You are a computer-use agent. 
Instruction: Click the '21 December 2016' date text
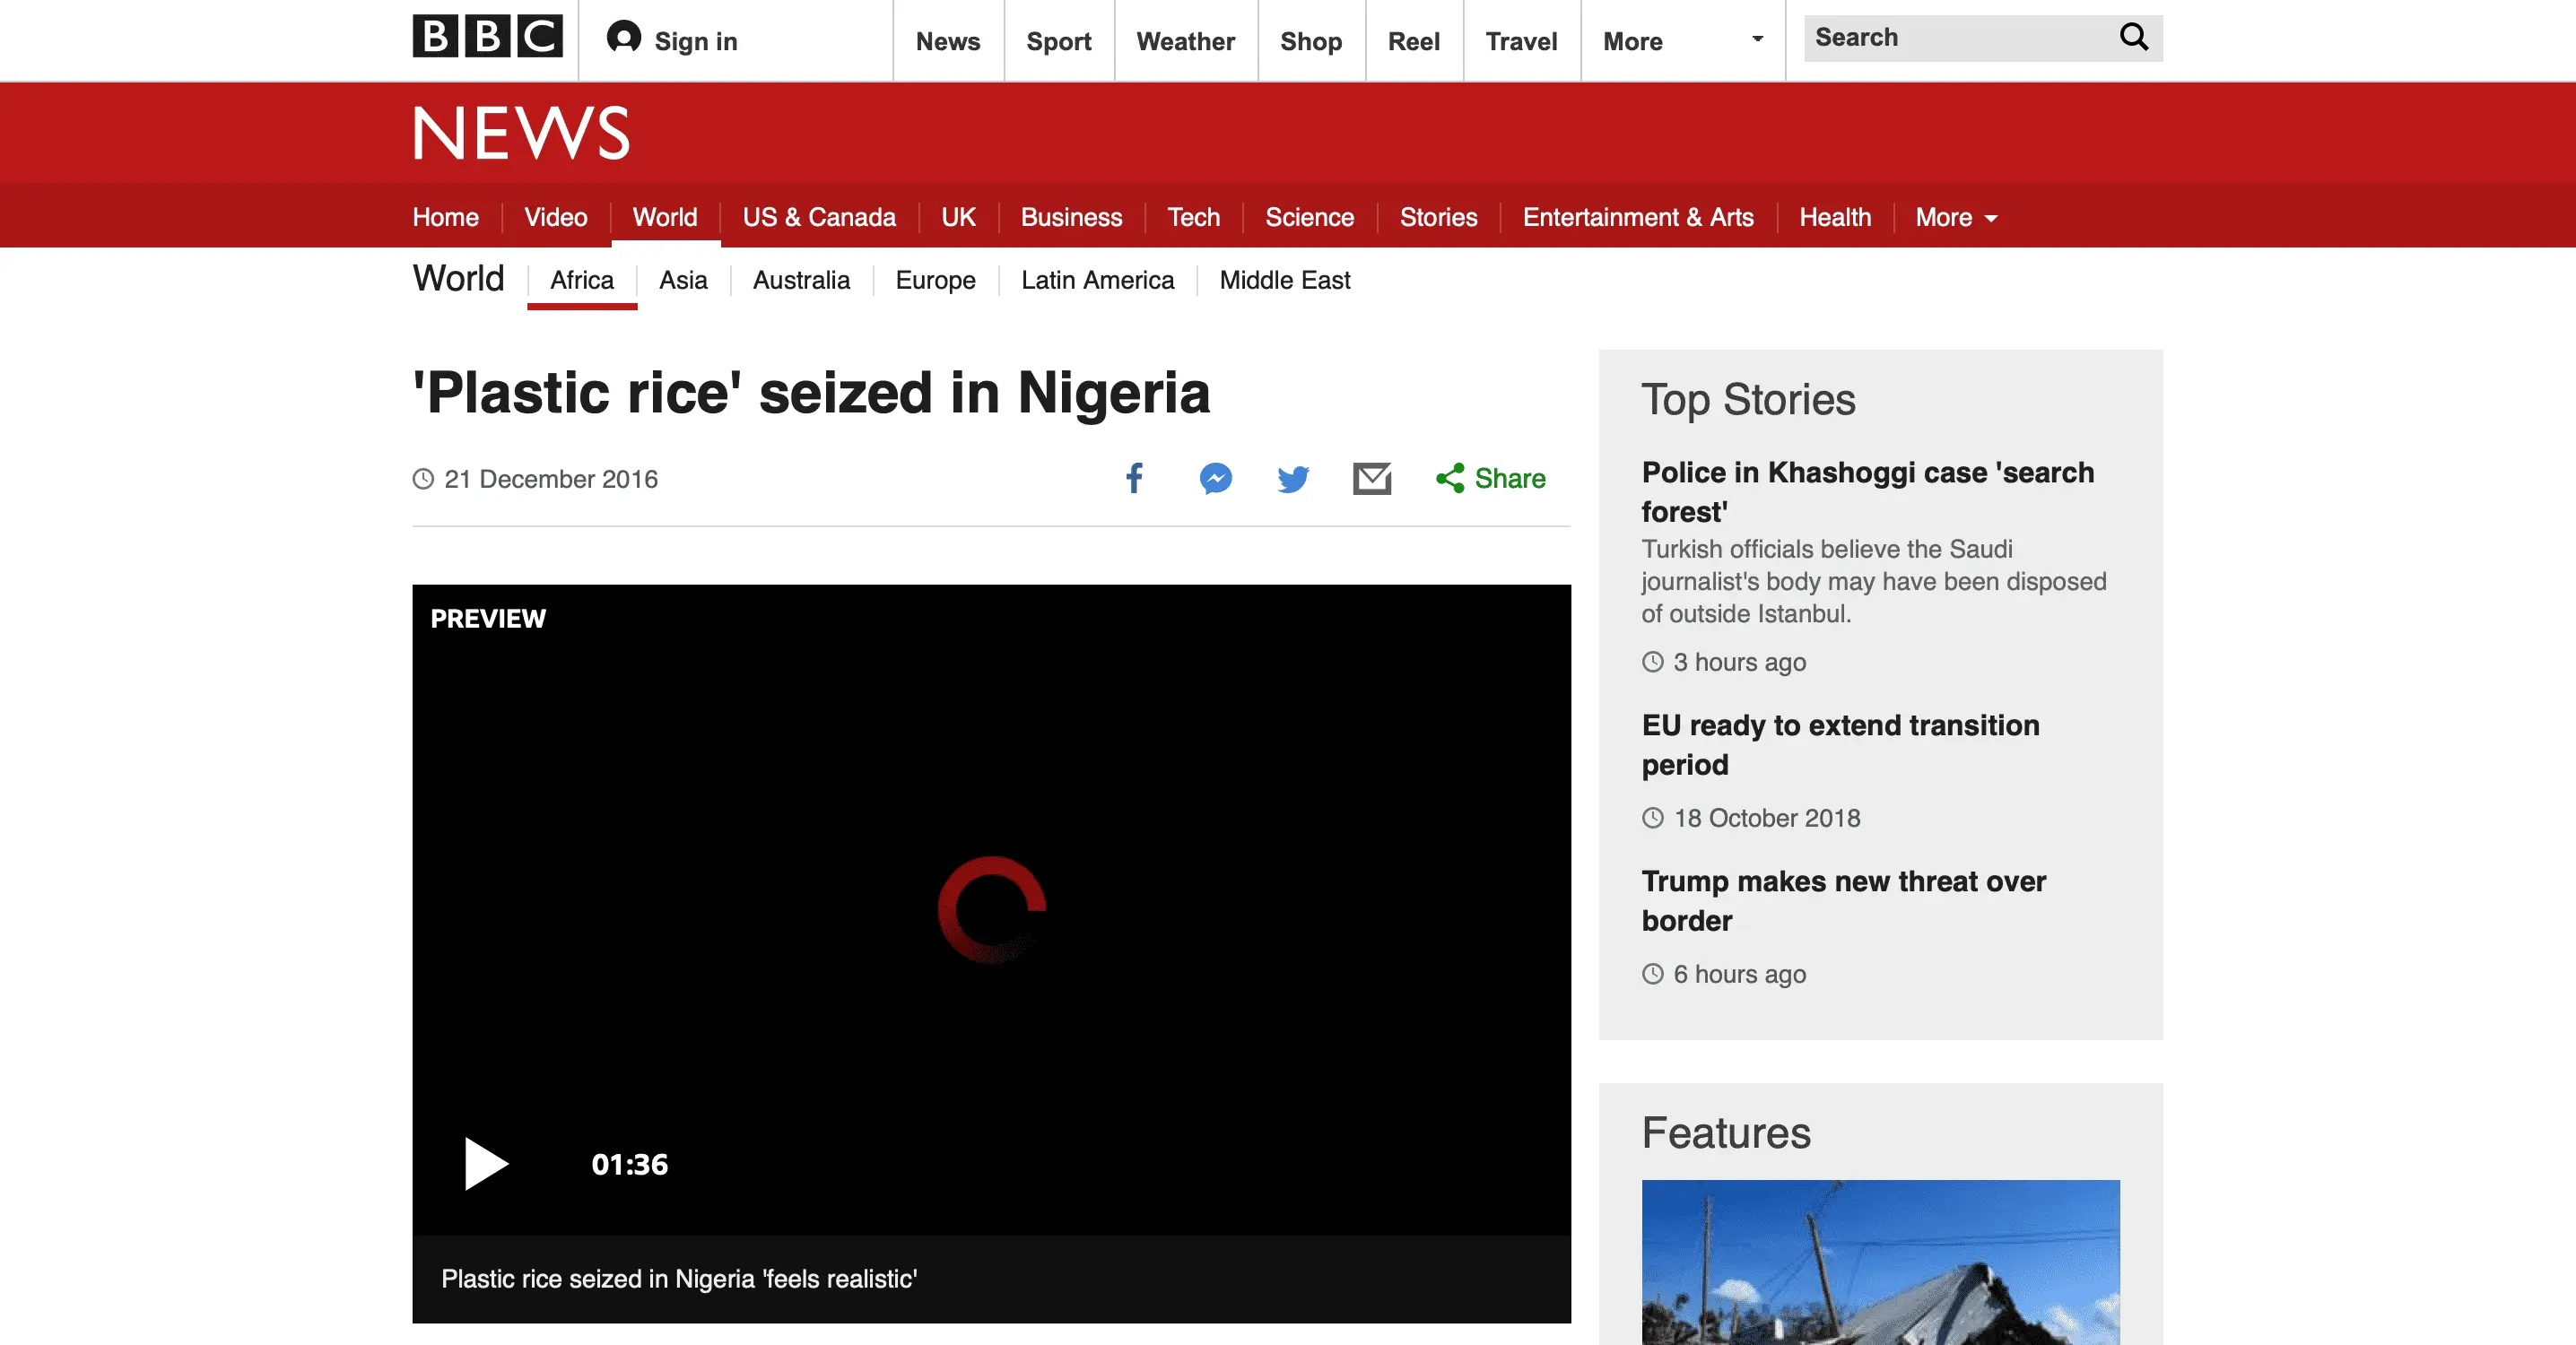pyautogui.click(x=550, y=479)
